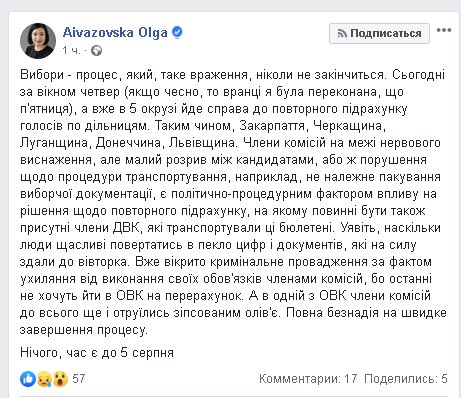Open the three-dots post options menu
461x398 pixels.
click(x=444, y=30)
